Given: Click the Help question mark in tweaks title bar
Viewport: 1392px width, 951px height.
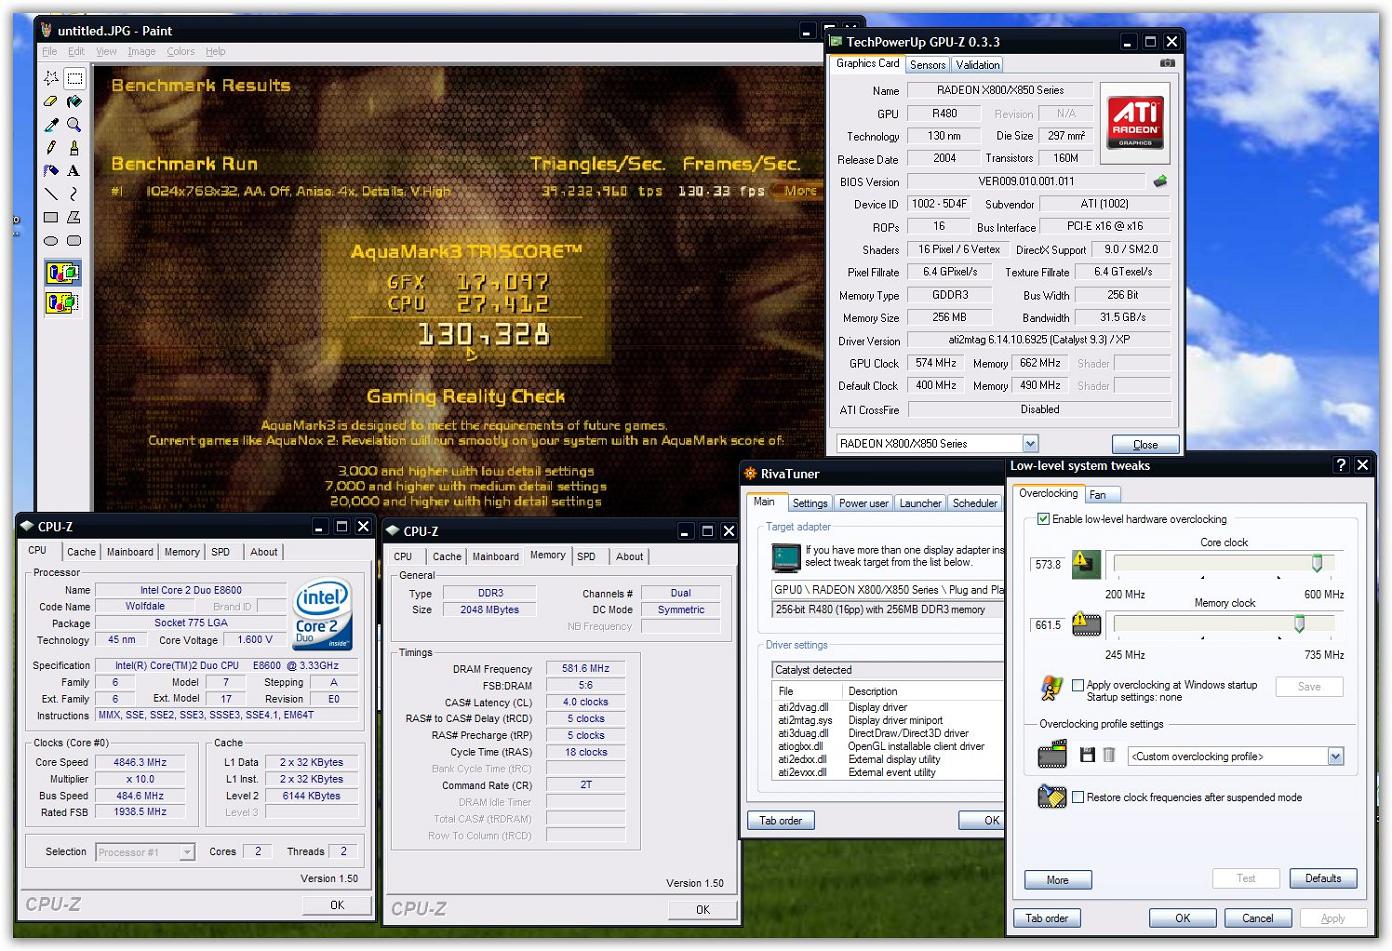Looking at the screenshot, I should (1341, 465).
